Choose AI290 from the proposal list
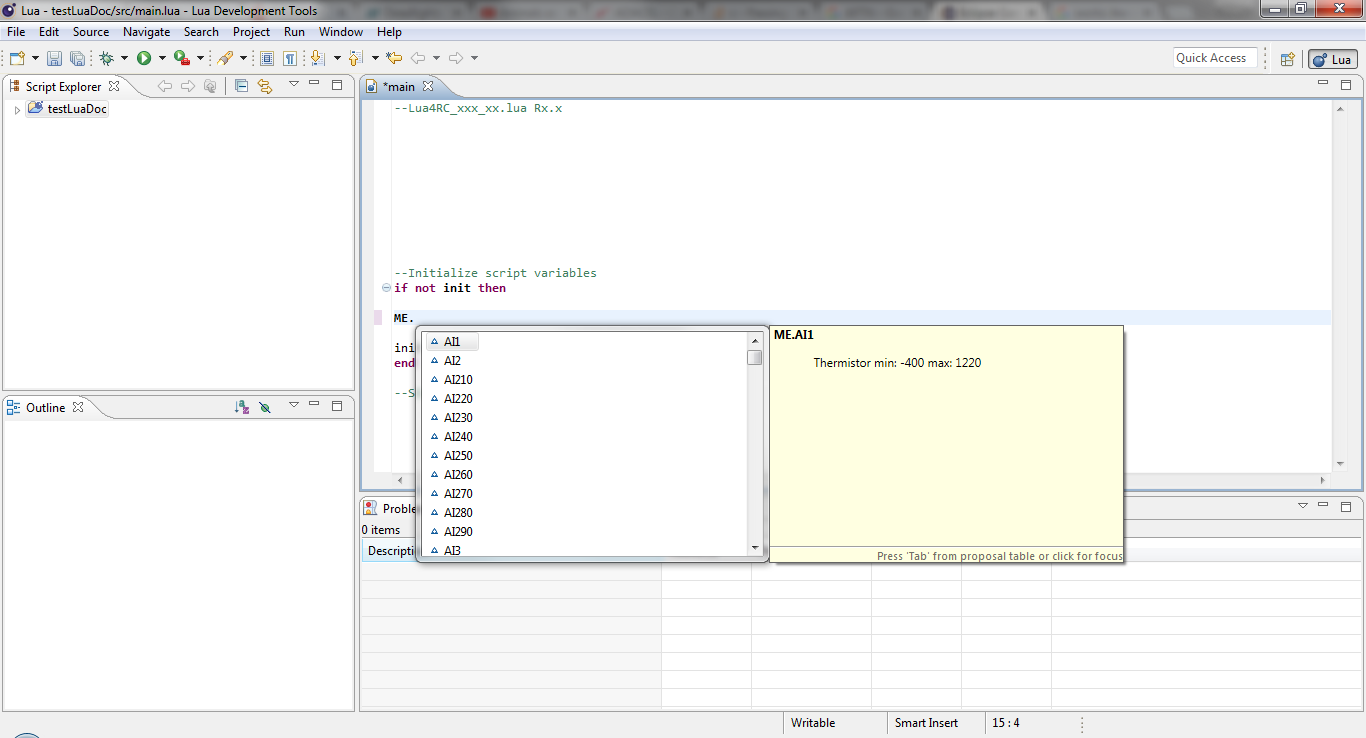1366x738 pixels. point(458,532)
